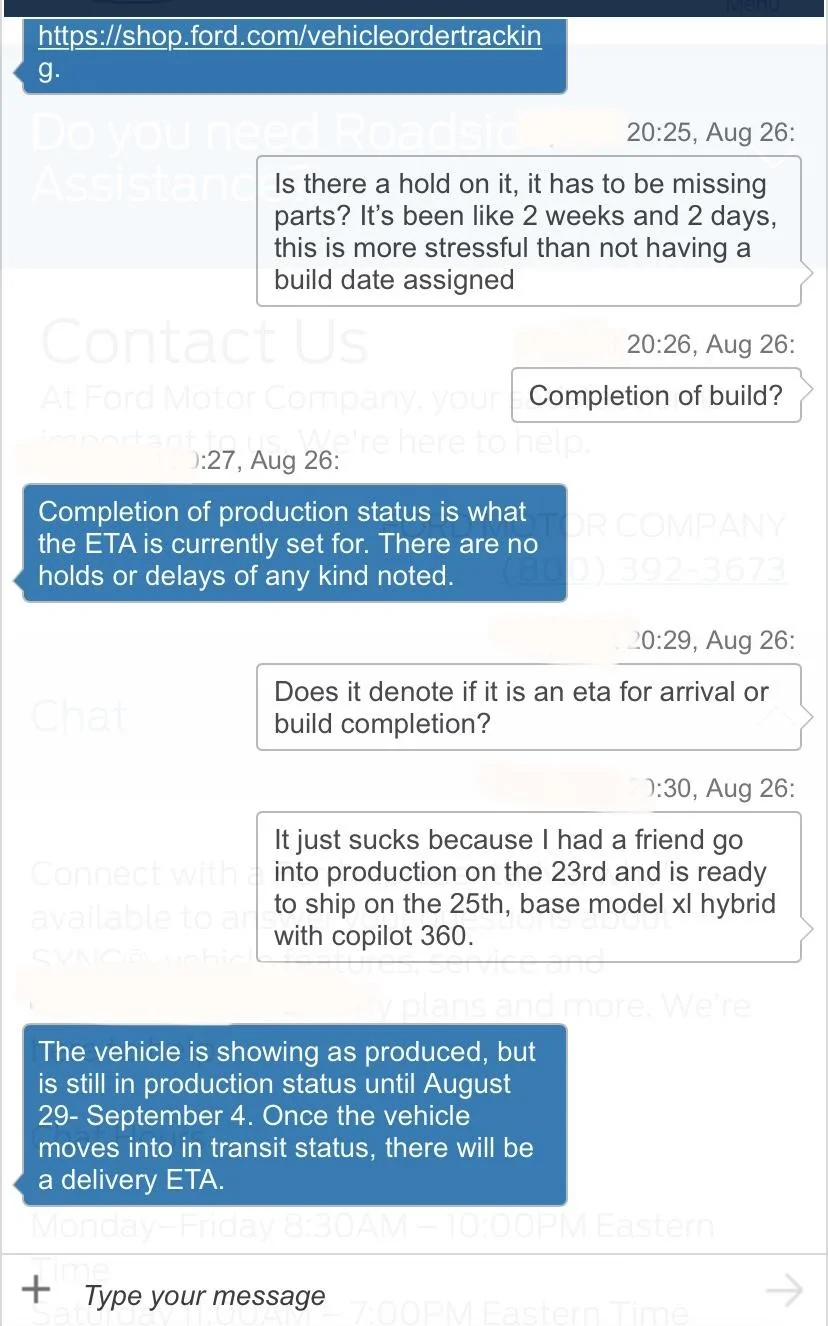The image size is (828, 1326).
Task: Select the 'vehicle is showing as produced' reply bubble
Action: tap(295, 1115)
